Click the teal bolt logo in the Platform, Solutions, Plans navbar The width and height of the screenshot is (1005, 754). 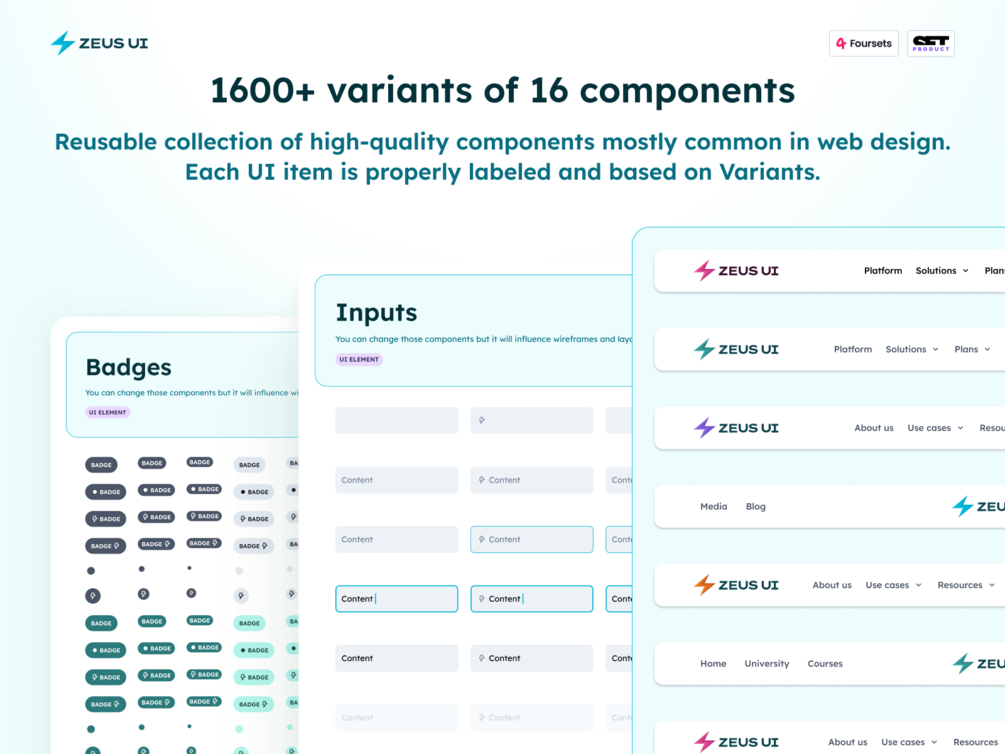coord(736,349)
